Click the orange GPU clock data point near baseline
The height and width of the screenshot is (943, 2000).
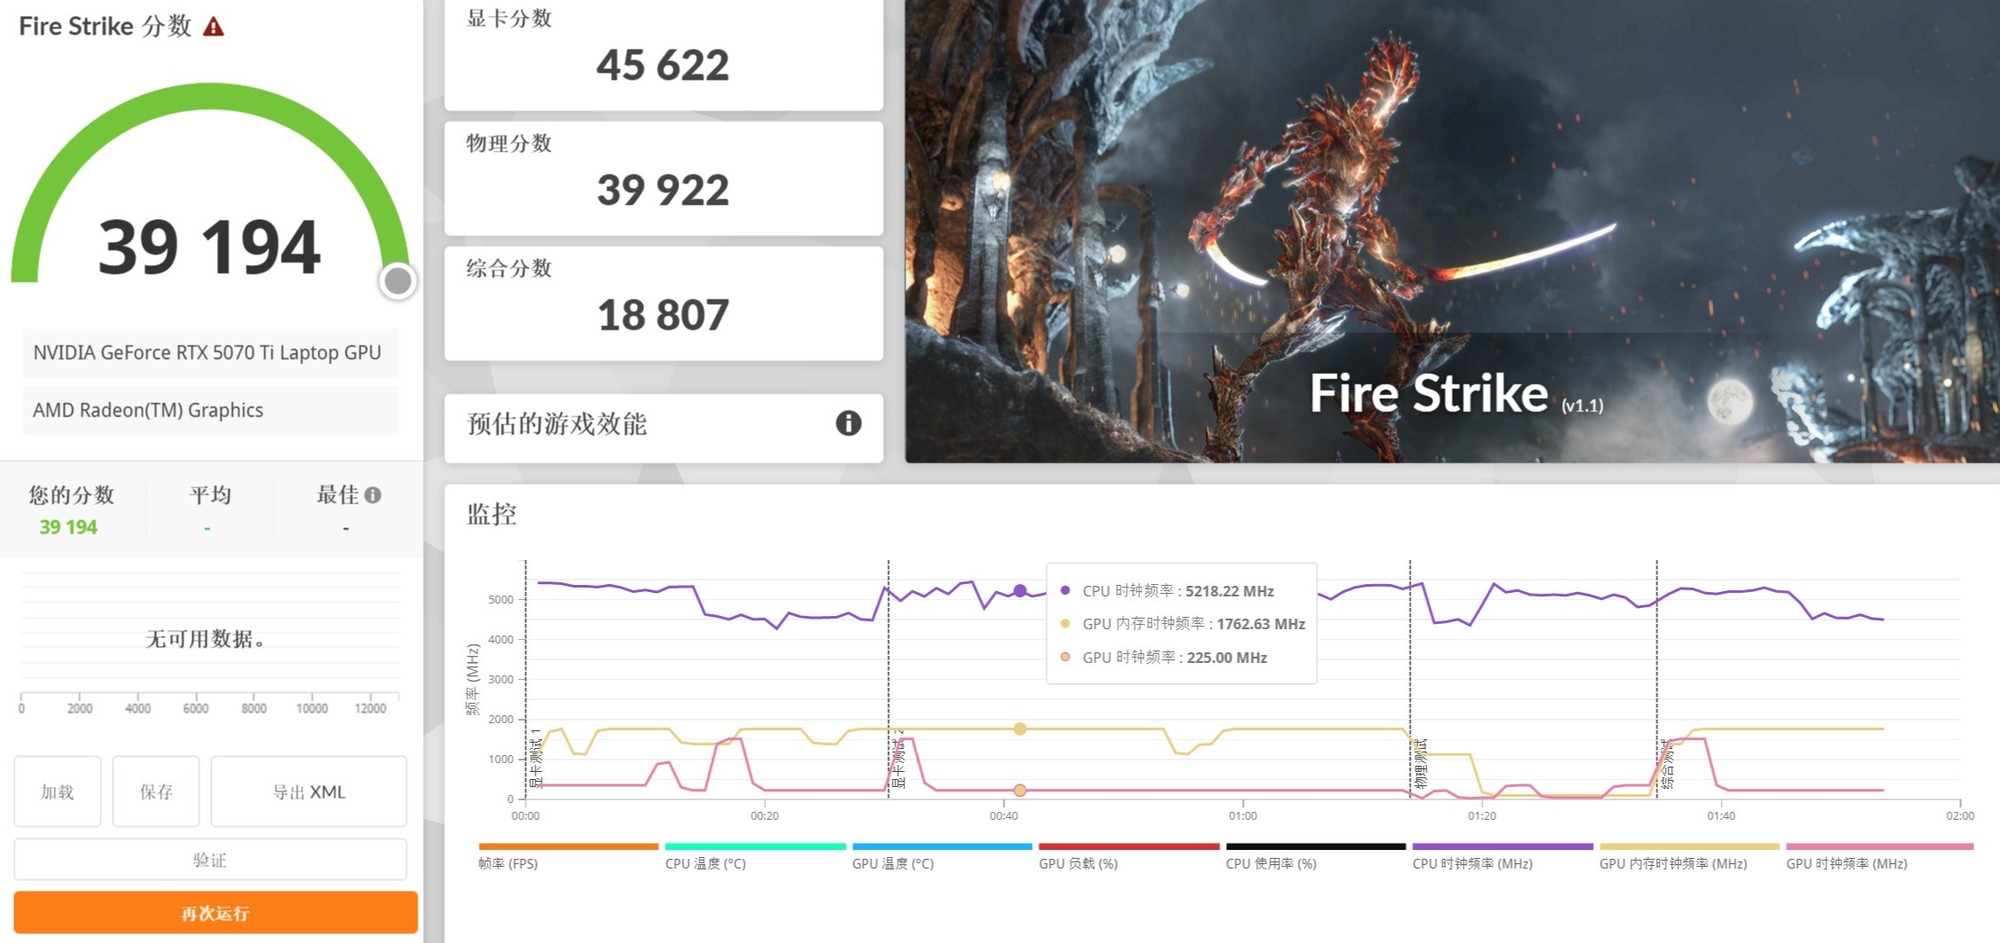pos(1019,790)
